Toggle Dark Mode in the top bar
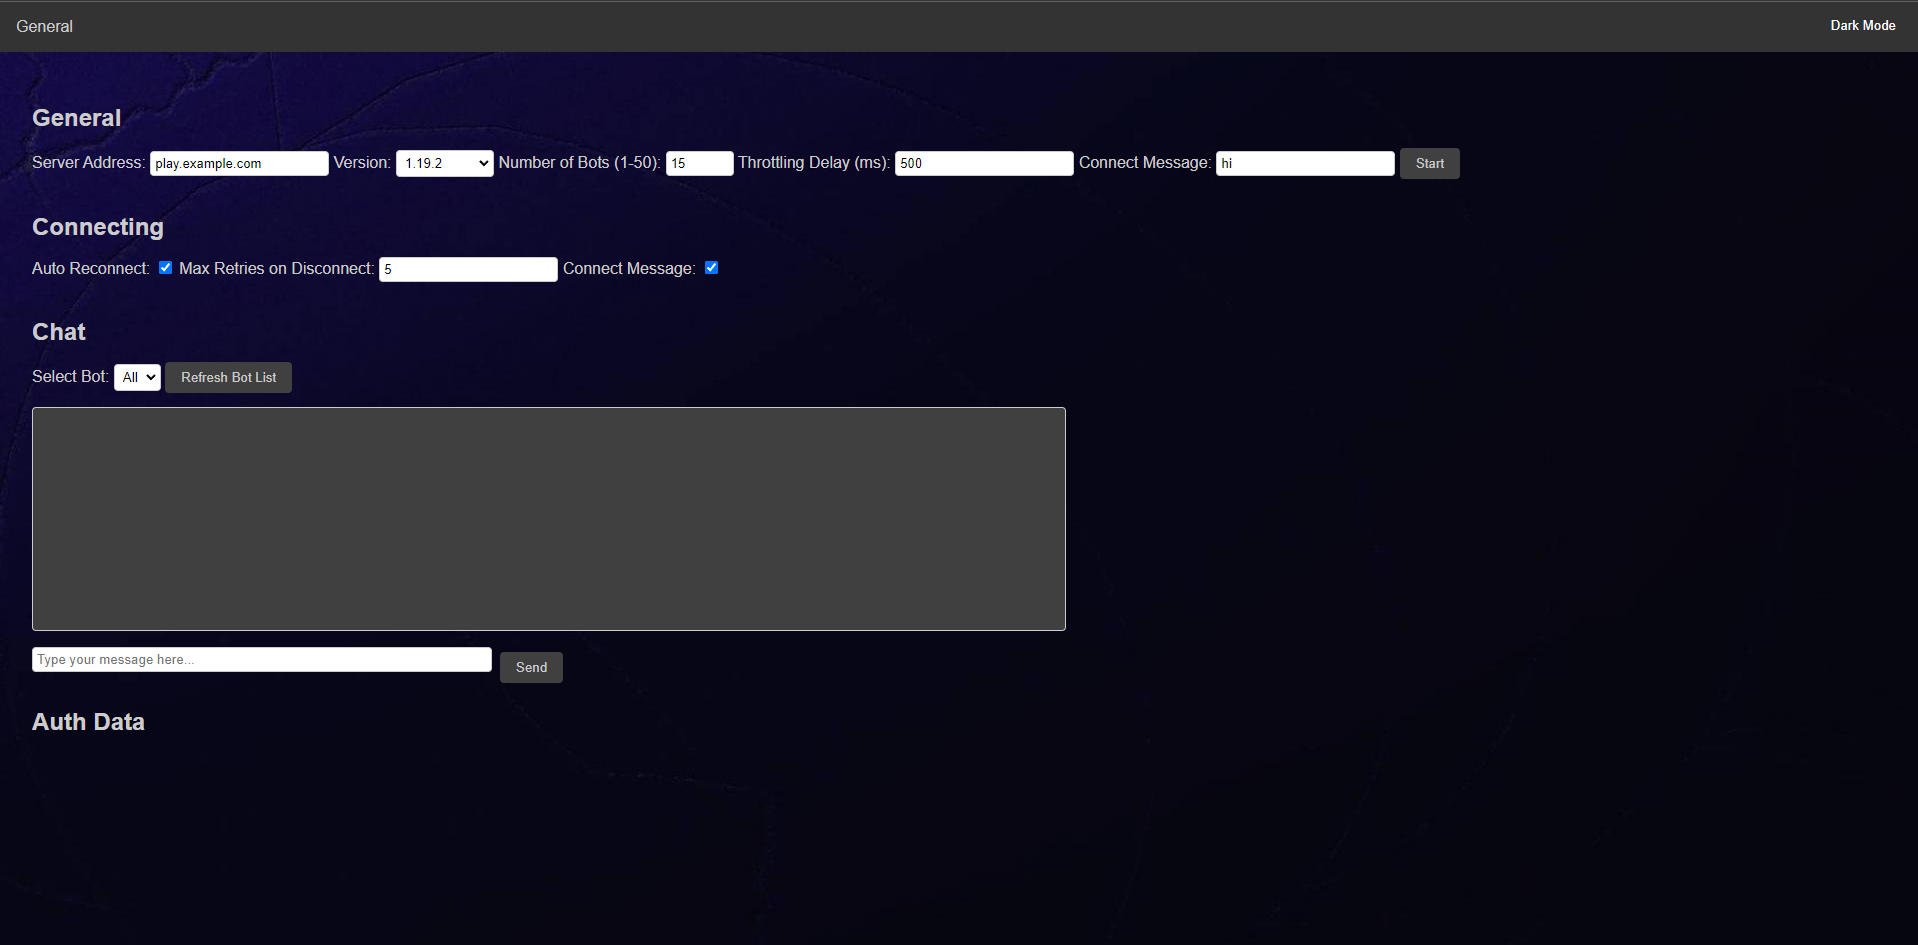This screenshot has height=945, width=1918. pyautogui.click(x=1862, y=25)
